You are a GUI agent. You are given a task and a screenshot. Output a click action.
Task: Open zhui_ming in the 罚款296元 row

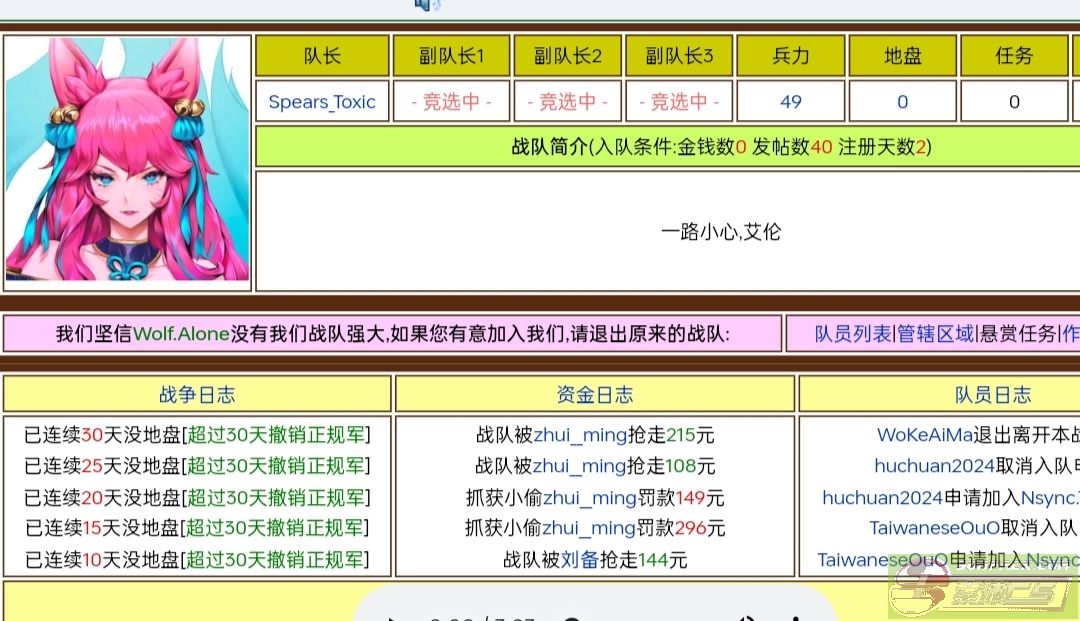click(x=589, y=528)
